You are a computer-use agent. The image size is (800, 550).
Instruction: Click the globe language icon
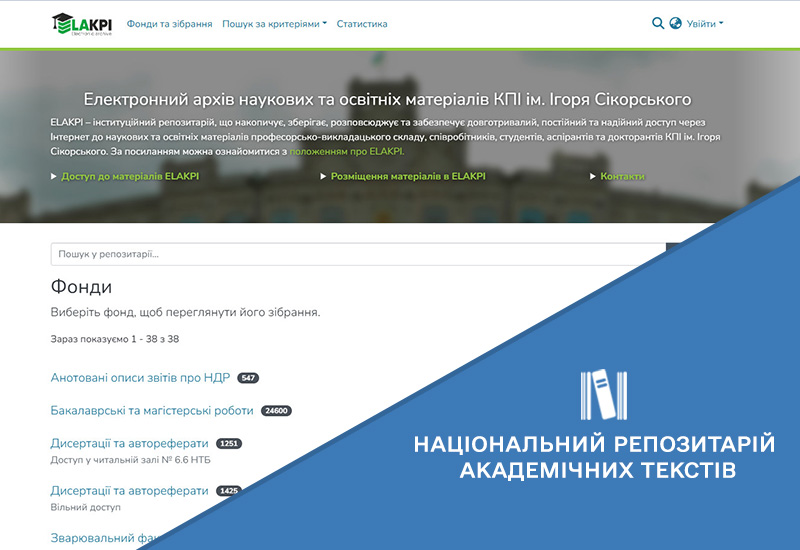(676, 23)
